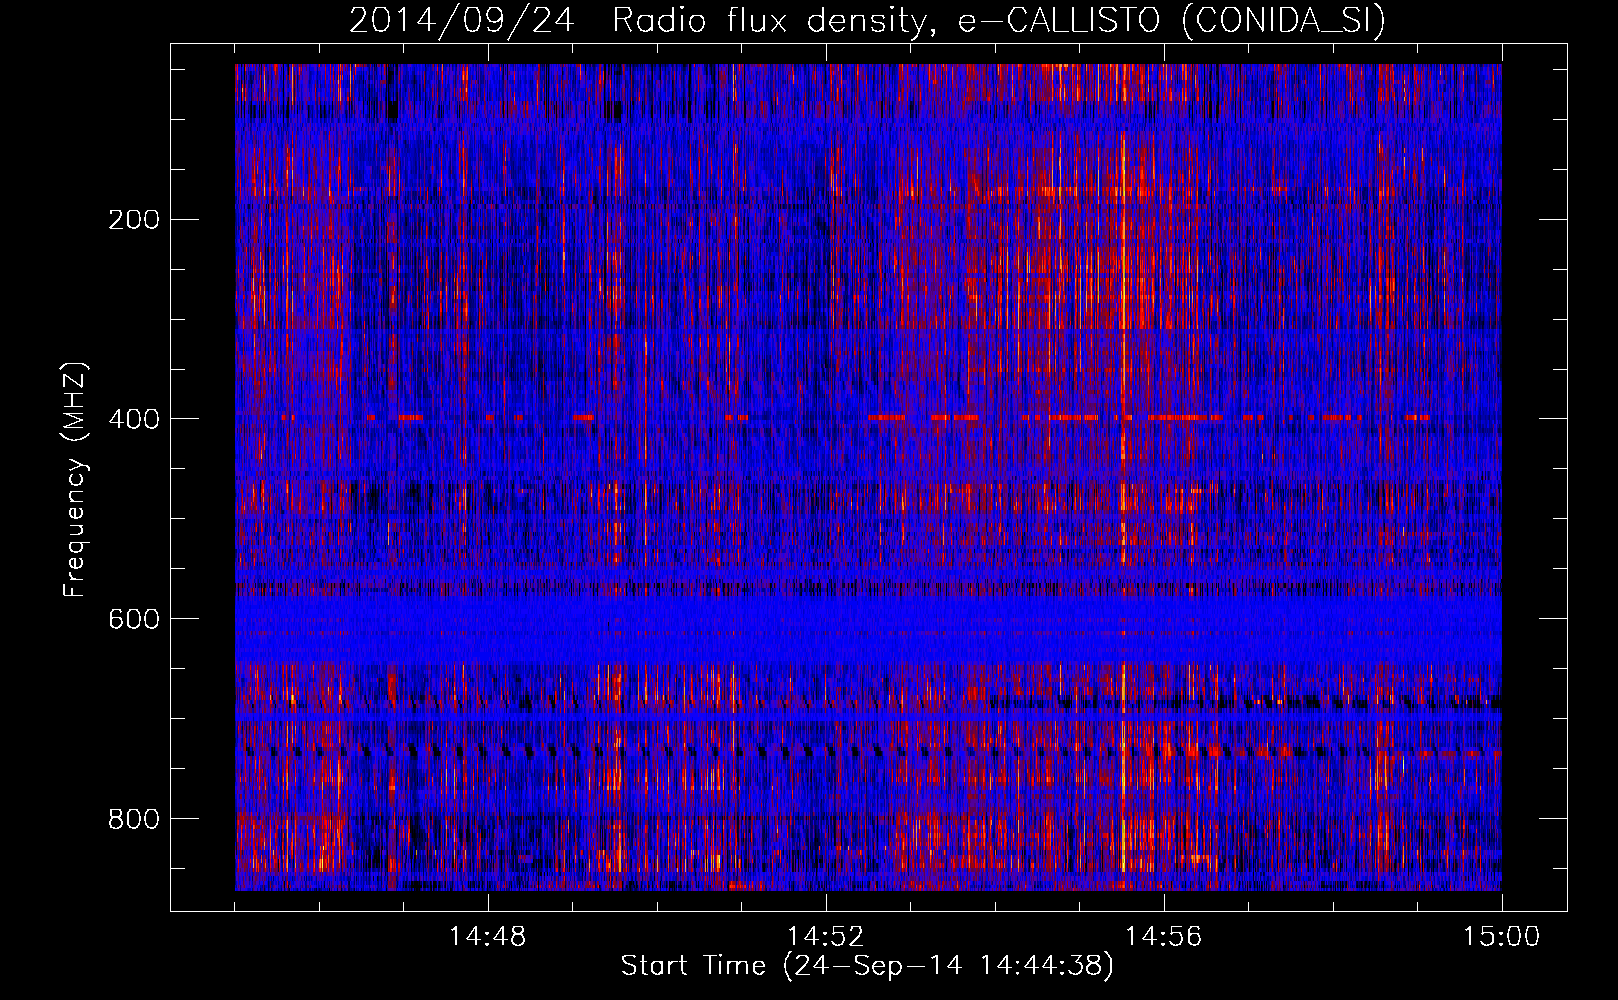Select the 'e-CALLISTO (CONIDA_SI)' title text

[1172, 22]
